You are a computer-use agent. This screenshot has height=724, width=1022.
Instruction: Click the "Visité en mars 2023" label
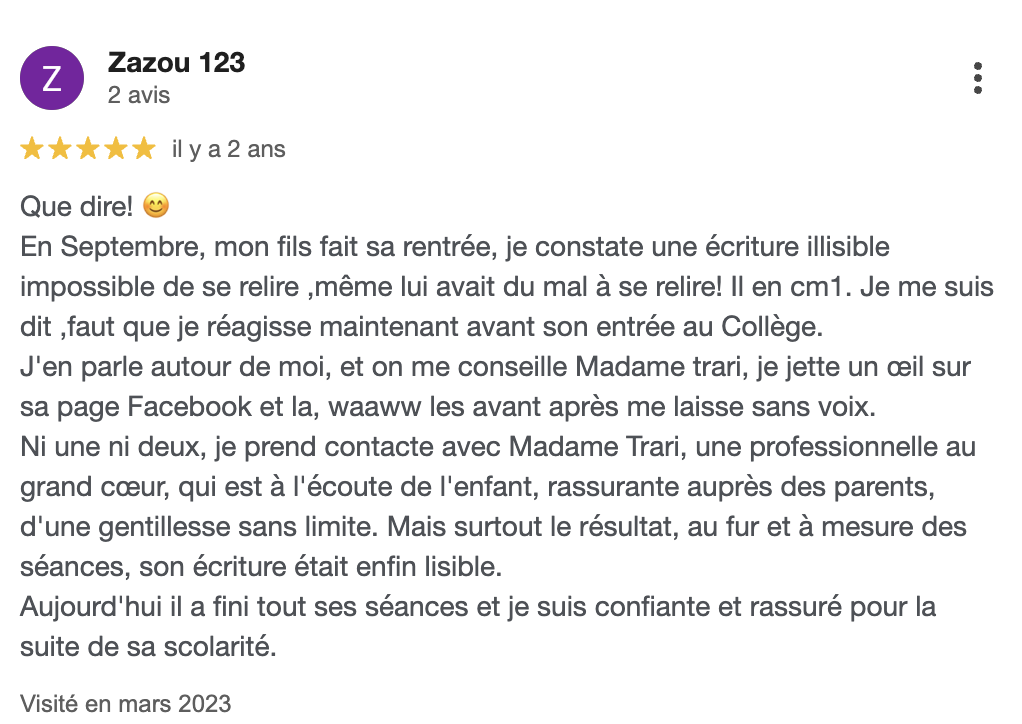click(x=126, y=703)
